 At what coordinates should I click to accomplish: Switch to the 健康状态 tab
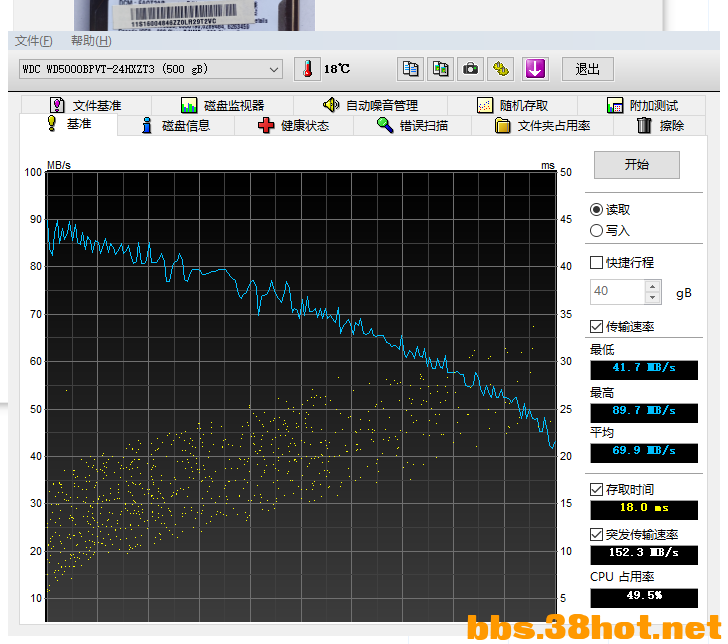click(x=294, y=125)
